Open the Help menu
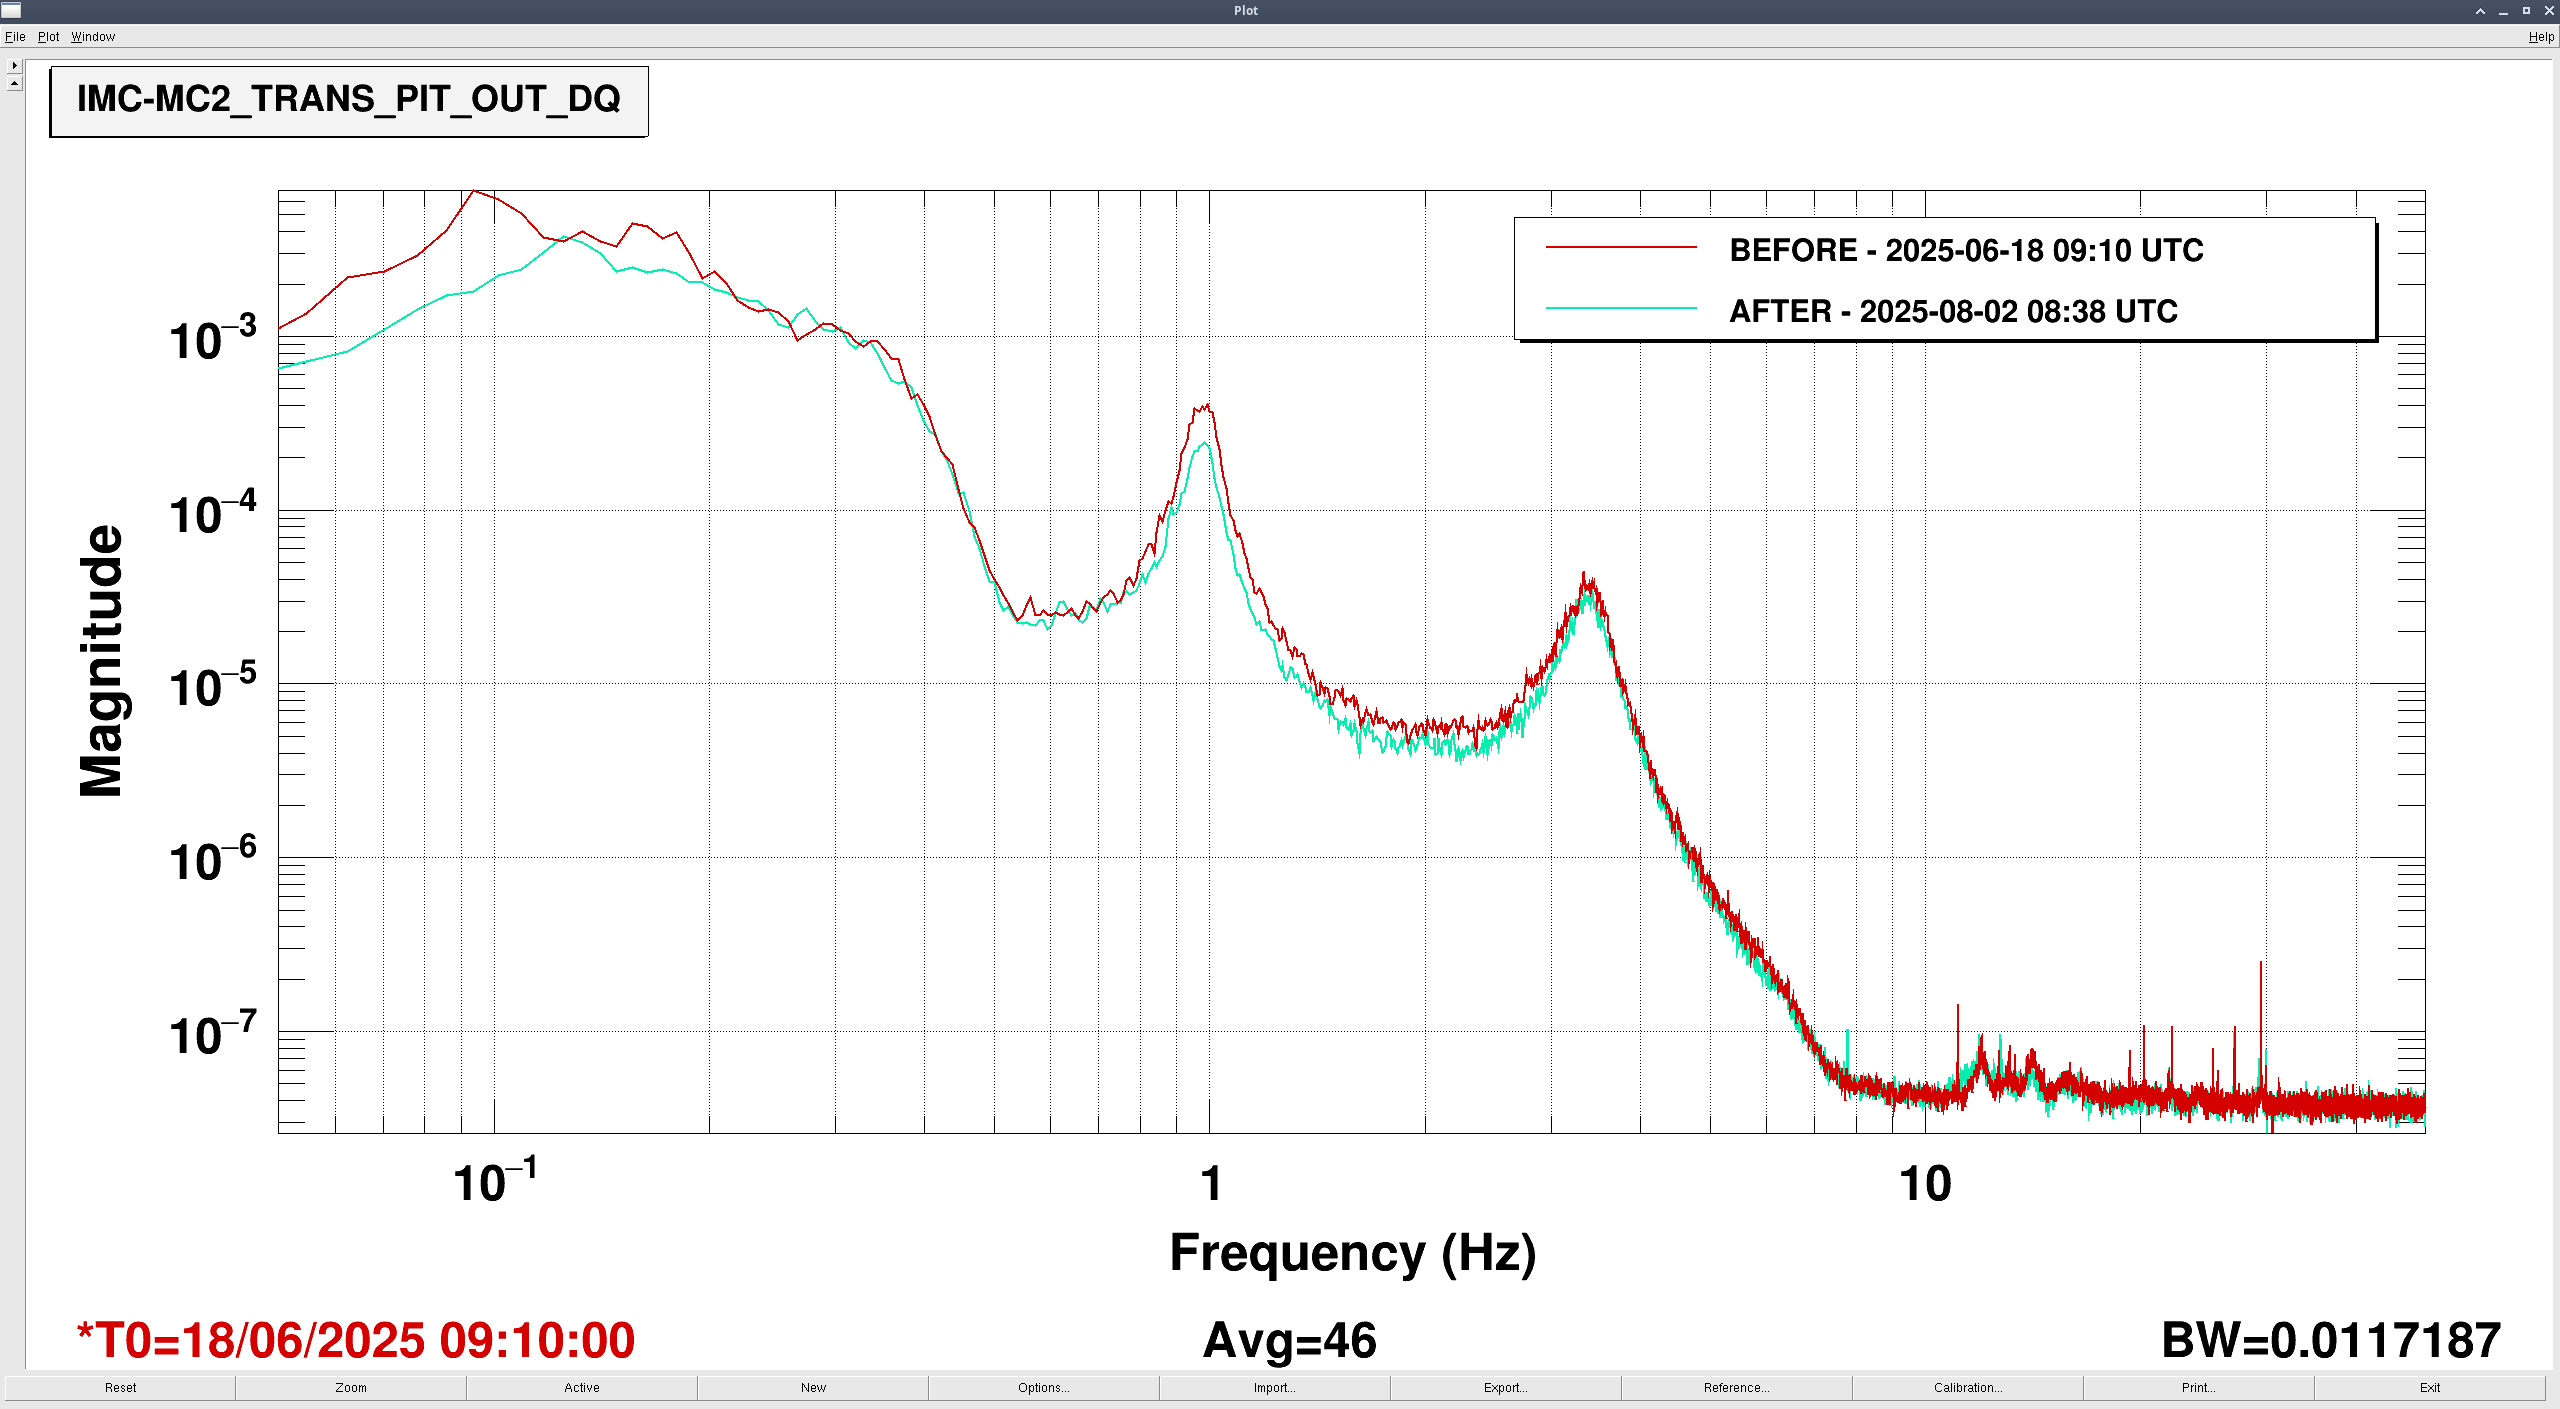 point(2541,37)
